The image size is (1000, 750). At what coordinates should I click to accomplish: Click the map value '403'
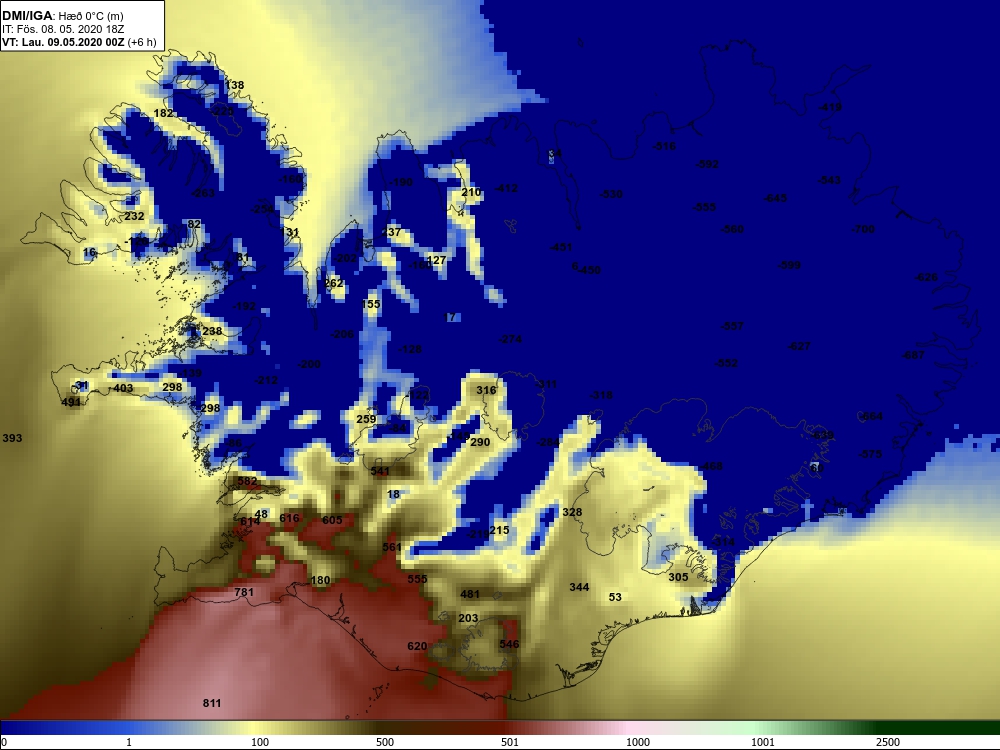coord(122,388)
